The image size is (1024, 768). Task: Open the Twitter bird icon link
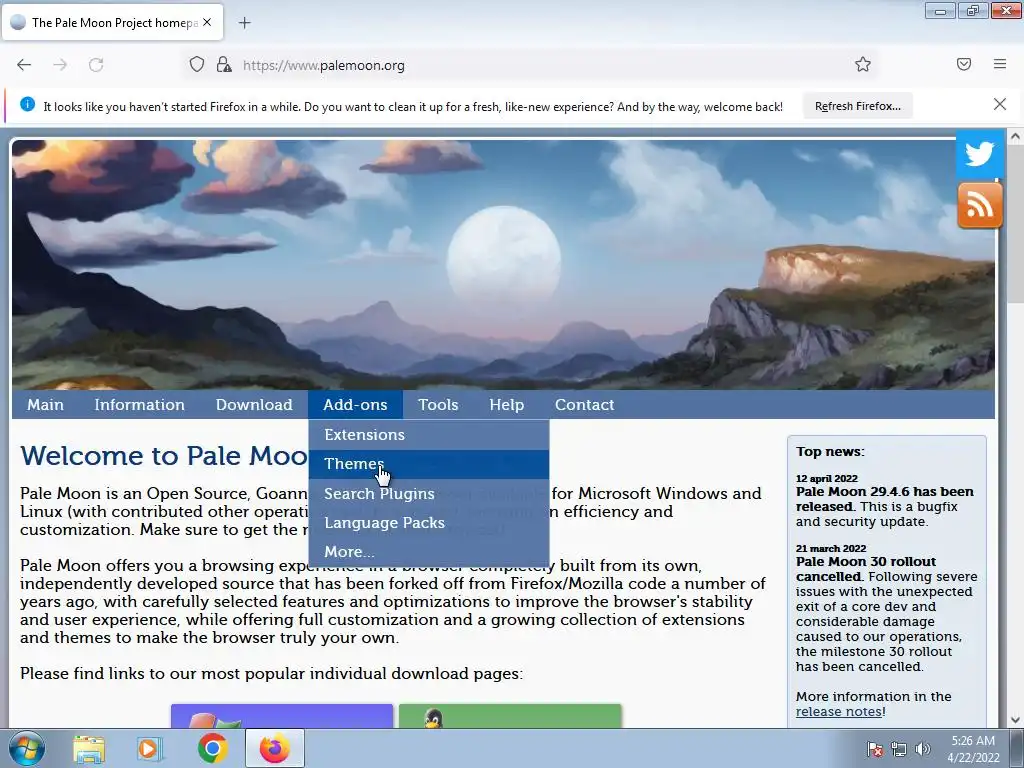[980, 154]
